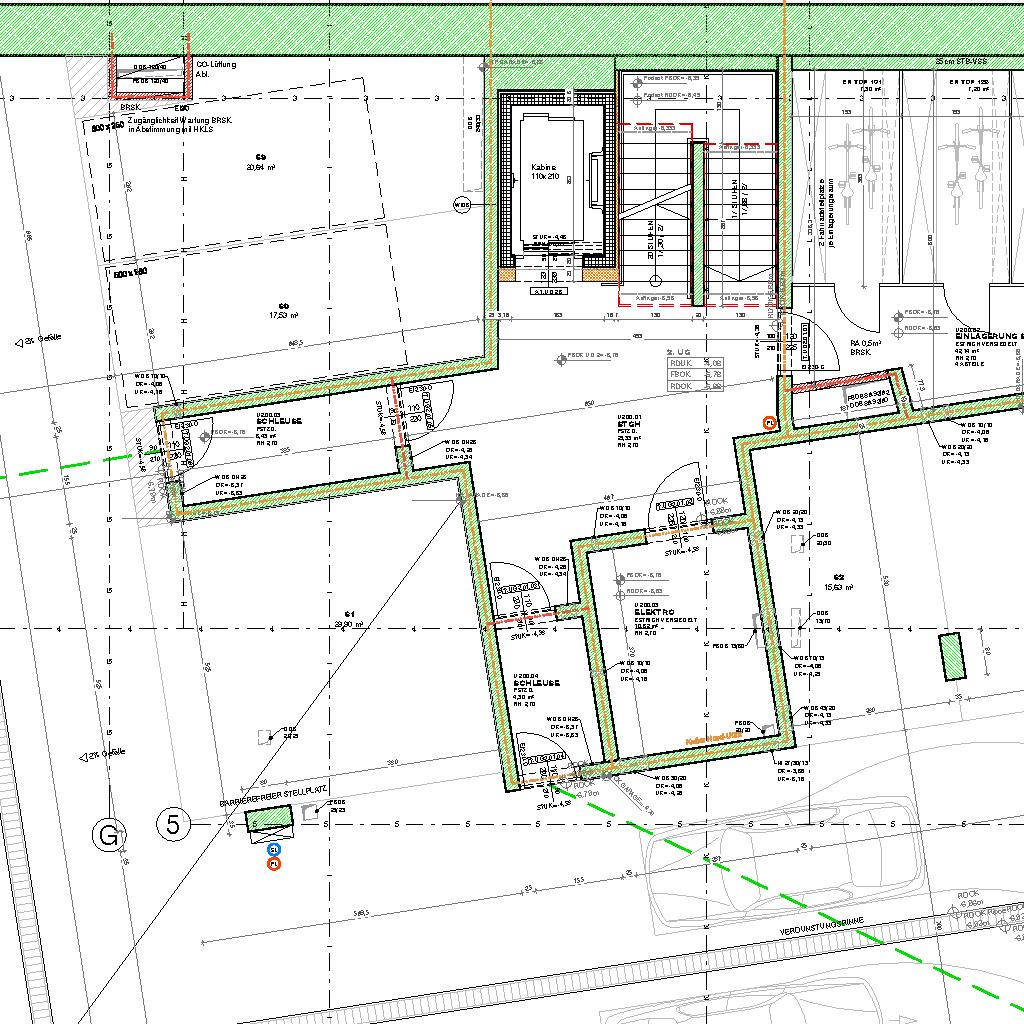Select the WDS circle tag left of the elevator
The height and width of the screenshot is (1024, 1024).
pos(462,205)
